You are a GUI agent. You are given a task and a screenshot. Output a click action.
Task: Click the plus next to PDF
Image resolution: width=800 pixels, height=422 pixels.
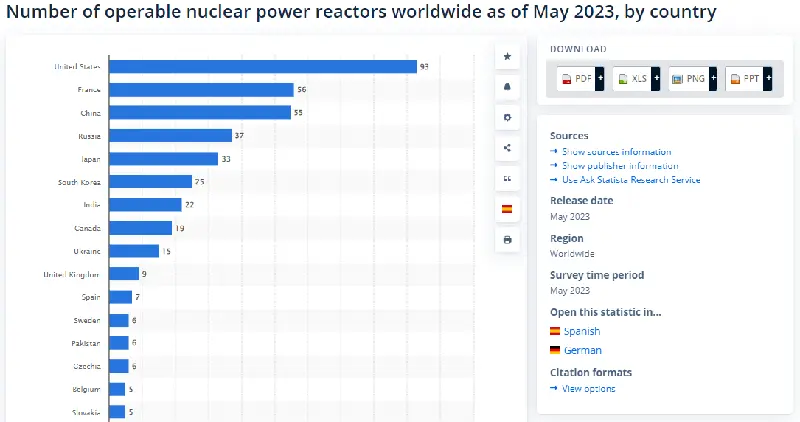600,78
